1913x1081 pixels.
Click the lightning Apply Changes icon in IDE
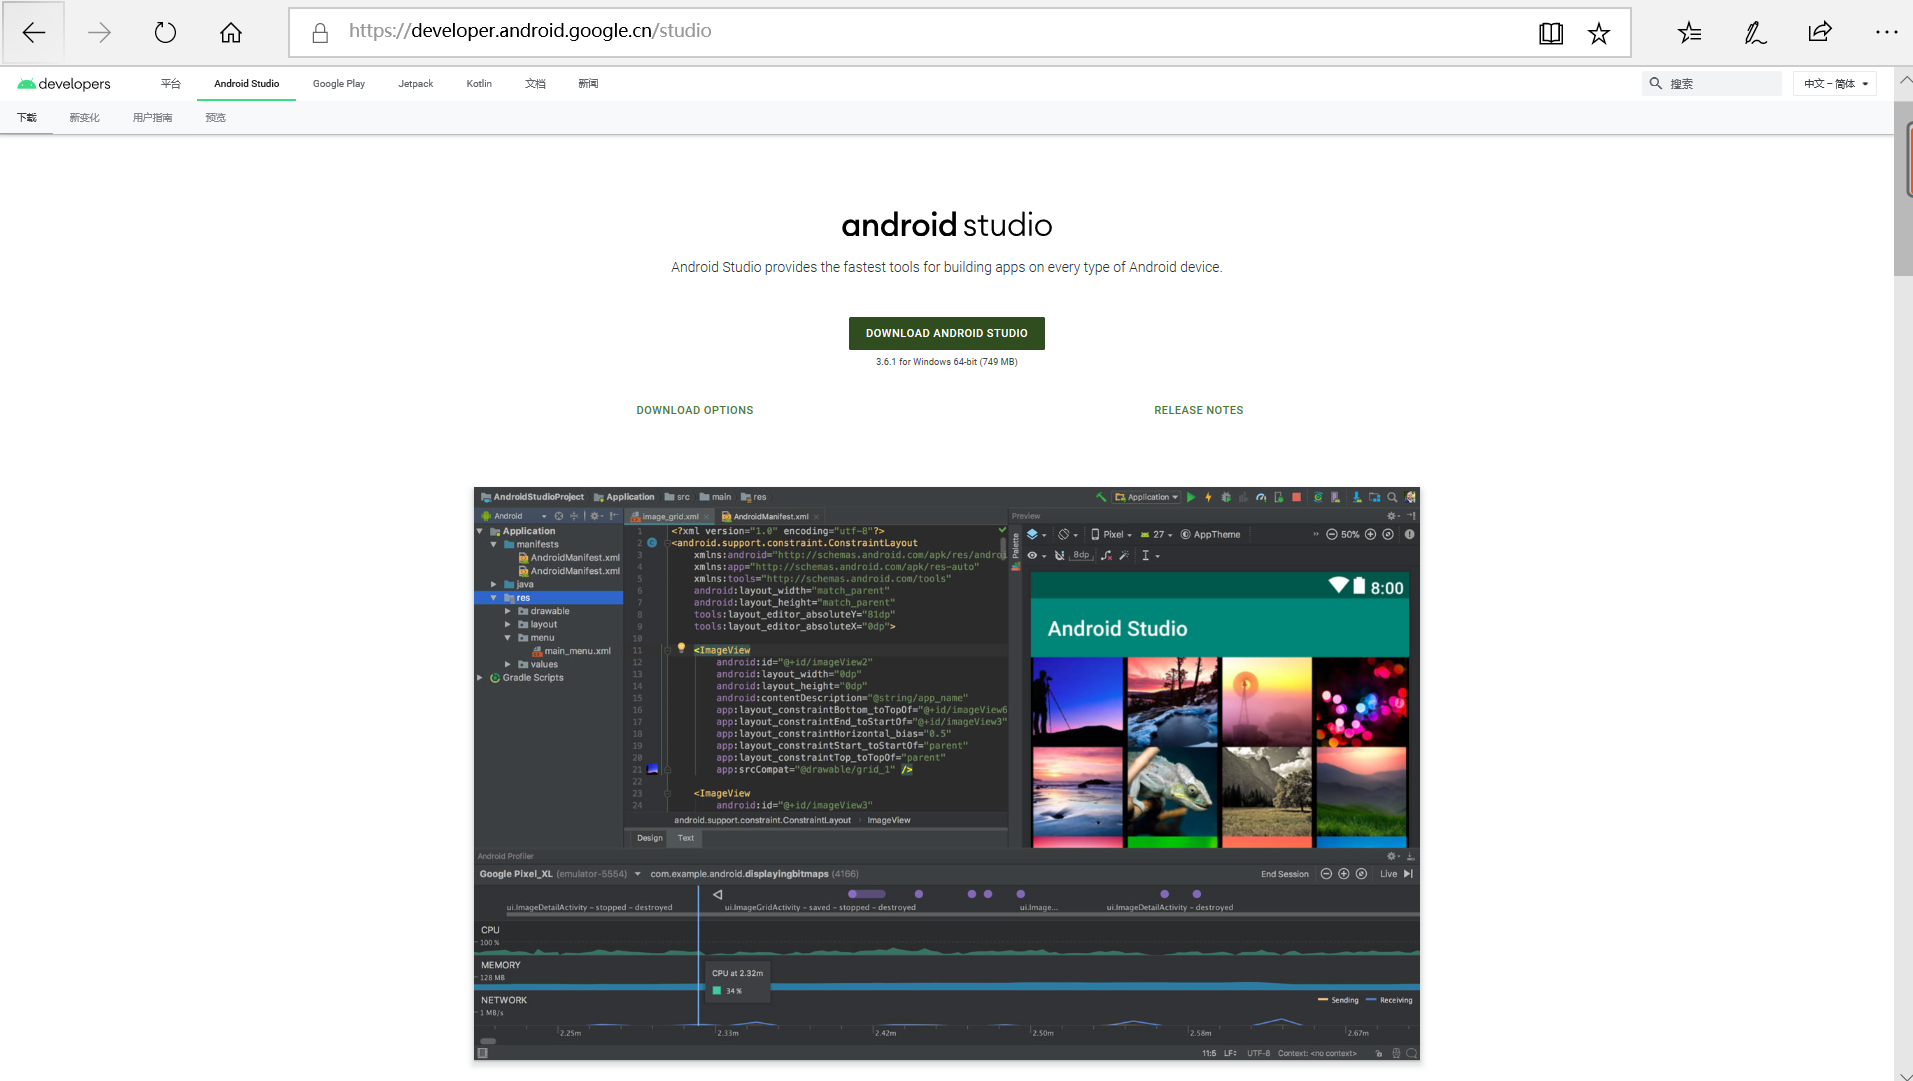coord(1208,497)
